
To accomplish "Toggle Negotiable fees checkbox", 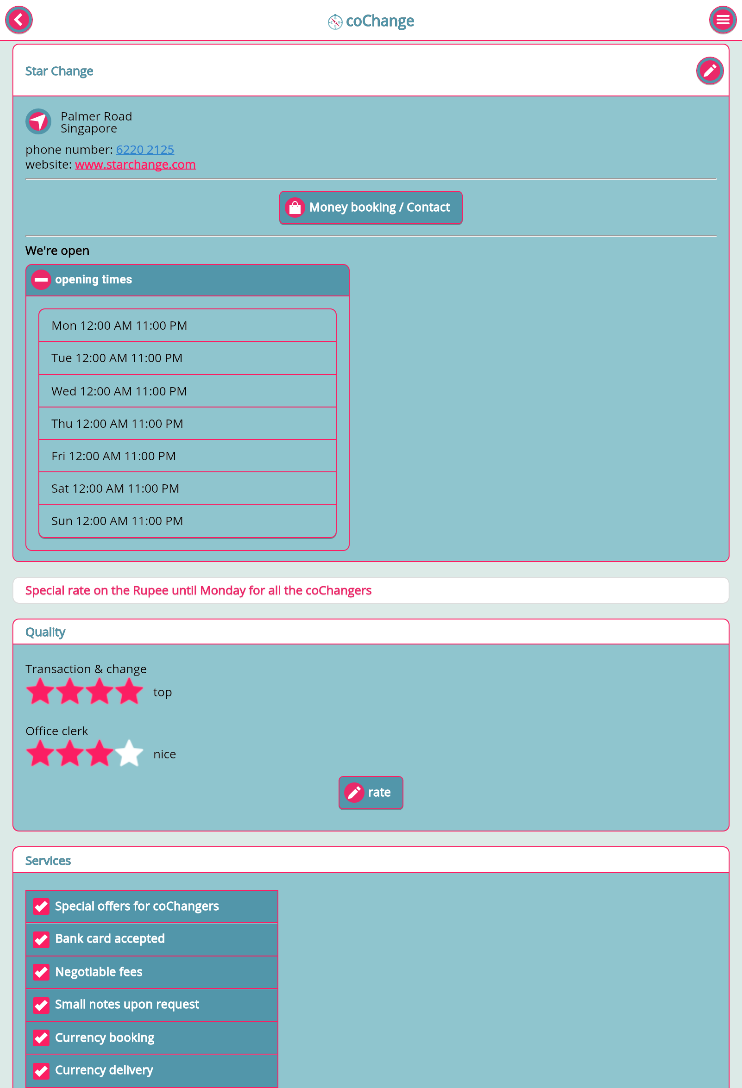I will [x=41, y=972].
